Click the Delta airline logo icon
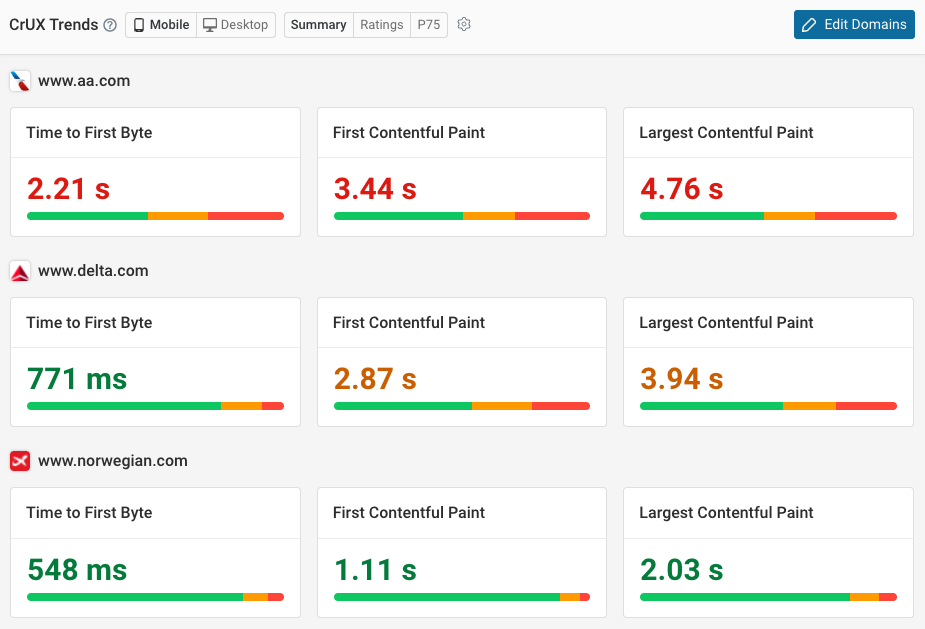 point(20,270)
